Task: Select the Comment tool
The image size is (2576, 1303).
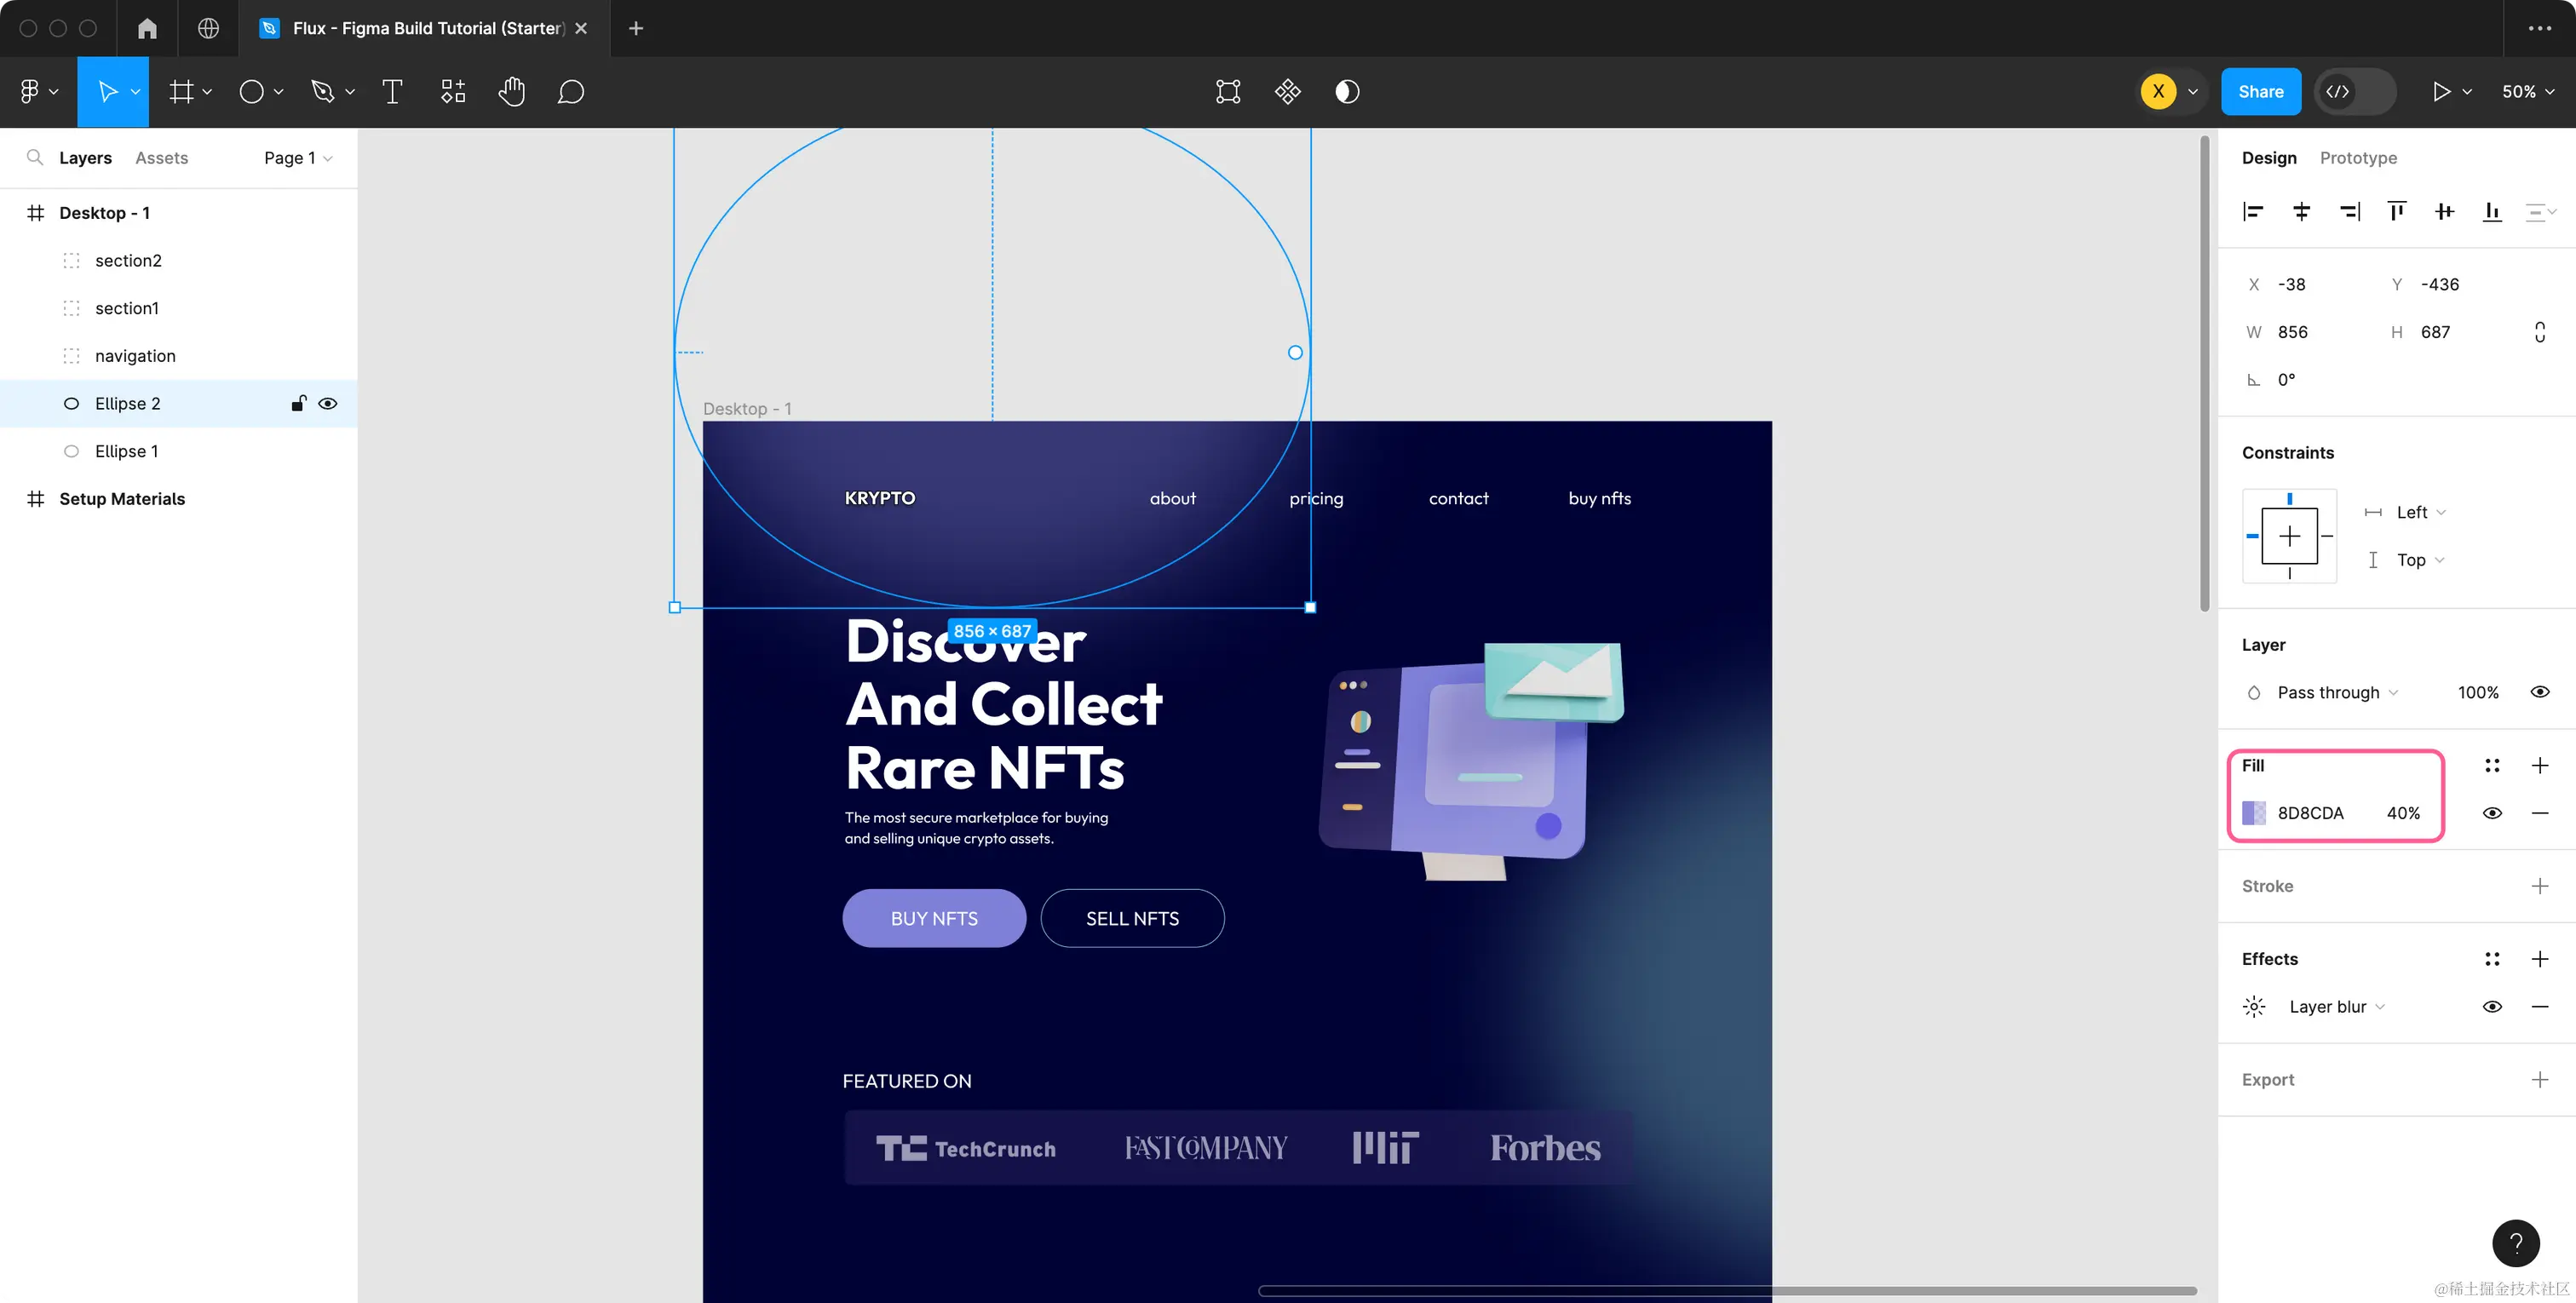Action: [x=570, y=92]
